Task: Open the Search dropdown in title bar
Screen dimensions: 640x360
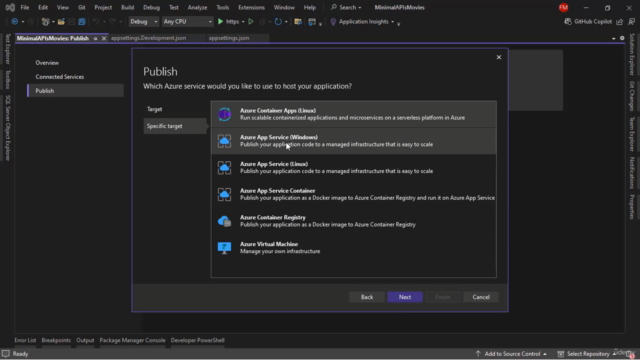Action: (x=346, y=7)
